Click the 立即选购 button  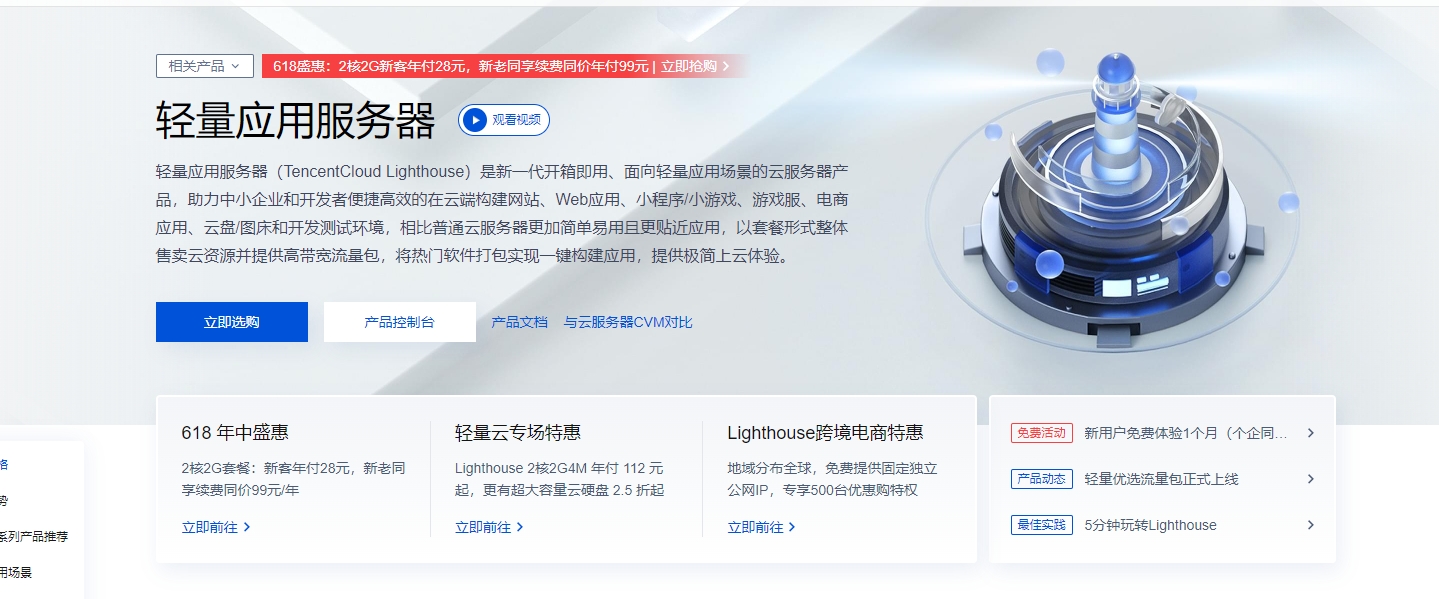click(232, 322)
